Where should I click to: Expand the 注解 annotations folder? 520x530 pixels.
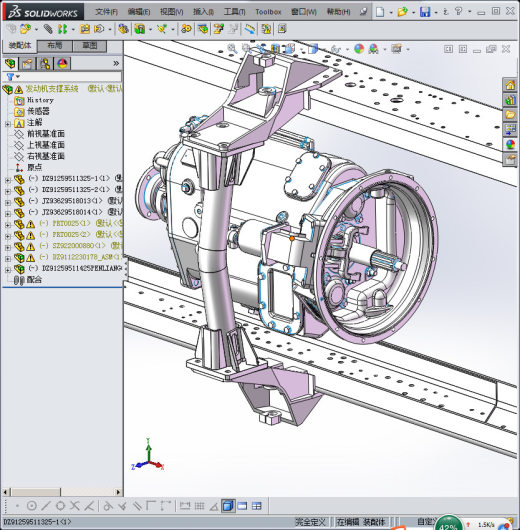[x=8, y=124]
